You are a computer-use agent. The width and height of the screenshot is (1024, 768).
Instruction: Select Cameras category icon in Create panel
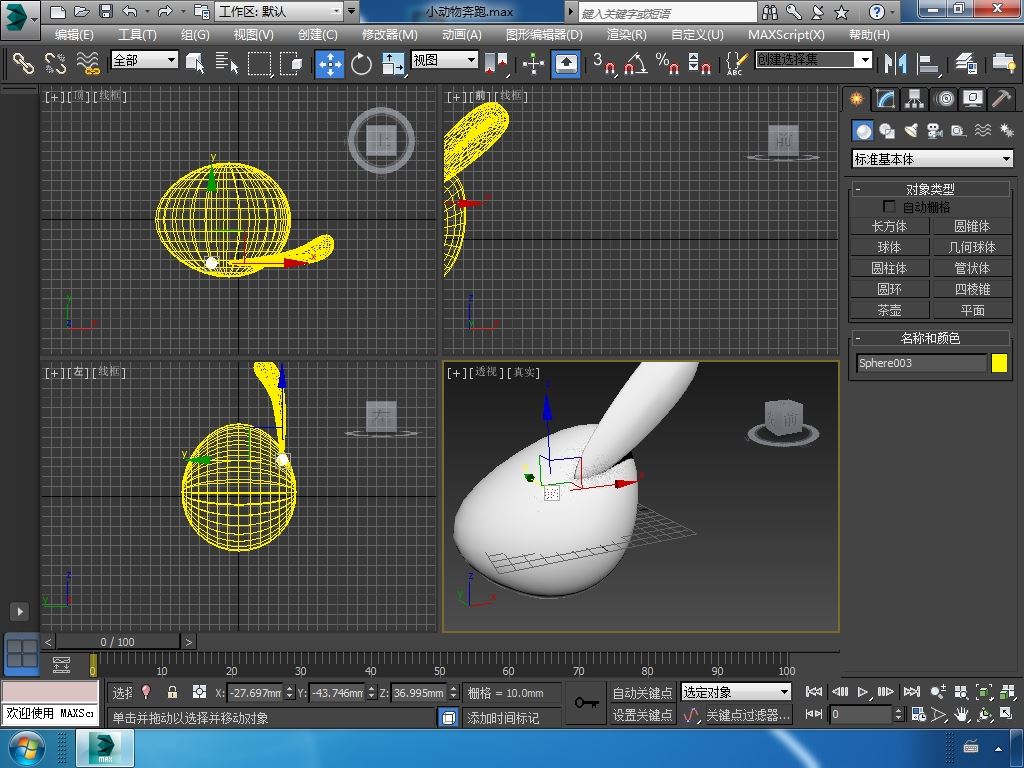click(935, 131)
